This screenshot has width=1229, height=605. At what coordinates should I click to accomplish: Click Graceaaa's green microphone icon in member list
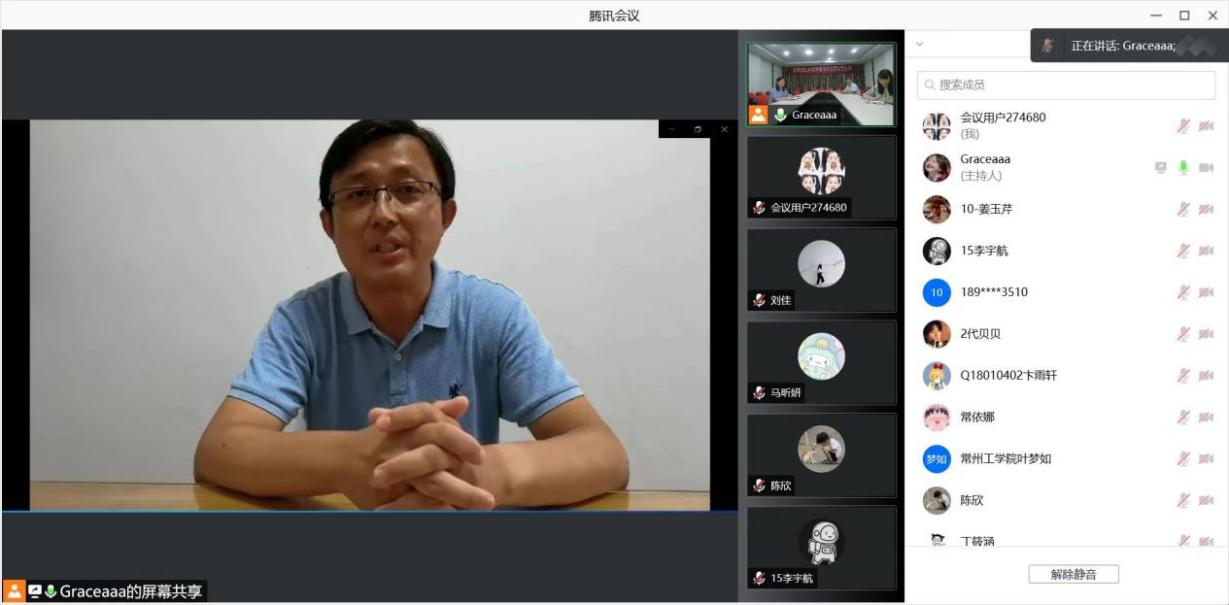coord(1183,168)
